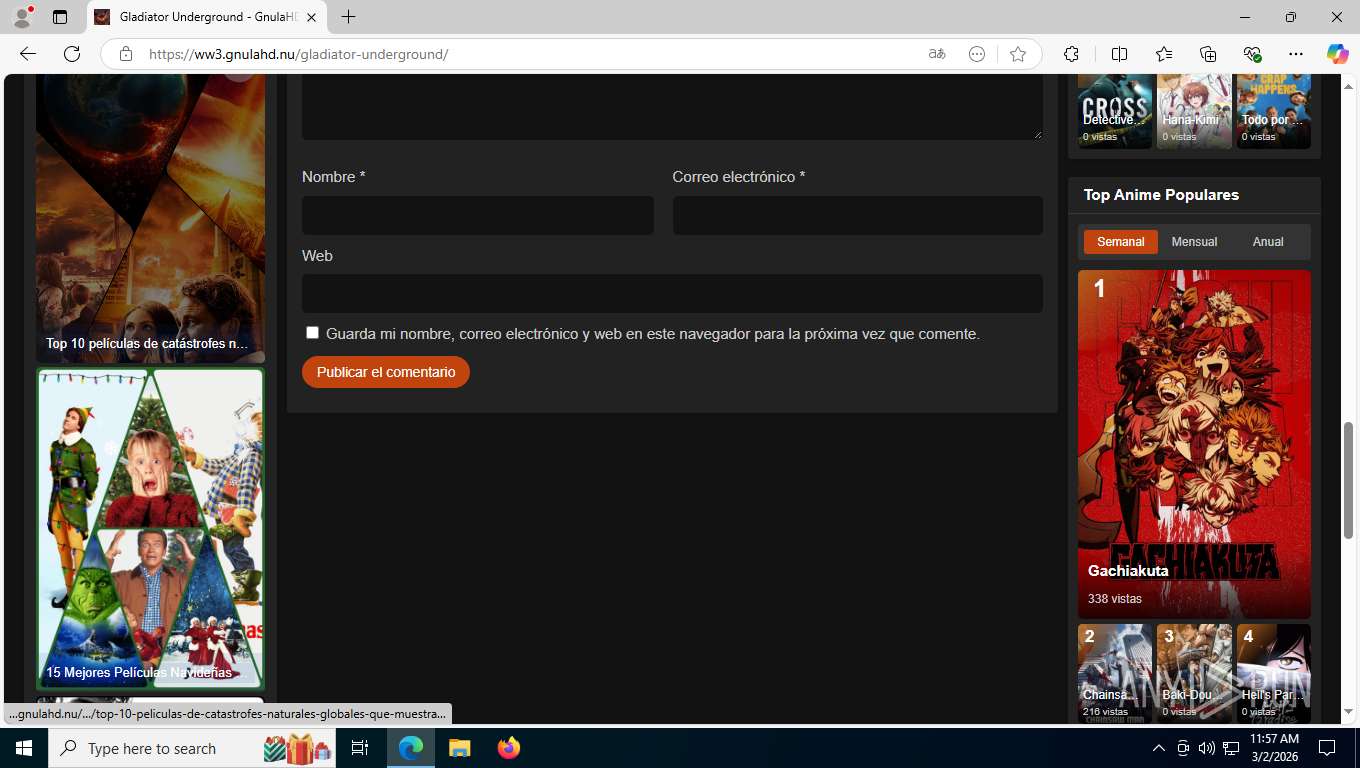This screenshot has width=1360, height=768.
Task: Open Browser essentials heart icon
Action: click(x=1252, y=54)
